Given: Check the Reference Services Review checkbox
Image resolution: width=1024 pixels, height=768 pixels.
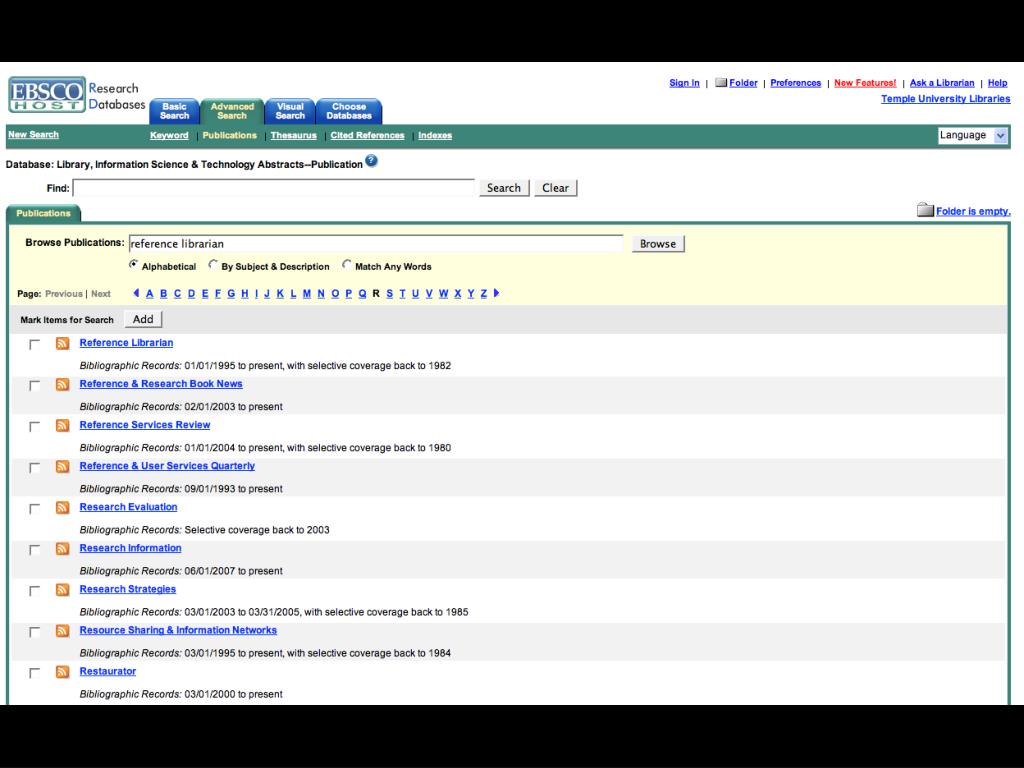Looking at the screenshot, I should click(x=35, y=427).
